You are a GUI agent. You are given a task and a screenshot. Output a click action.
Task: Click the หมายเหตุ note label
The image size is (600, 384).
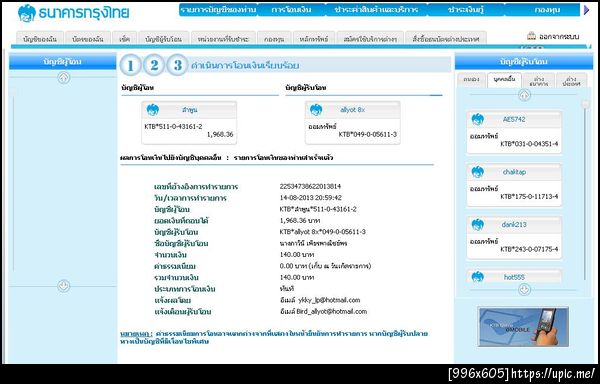[x=136, y=334]
